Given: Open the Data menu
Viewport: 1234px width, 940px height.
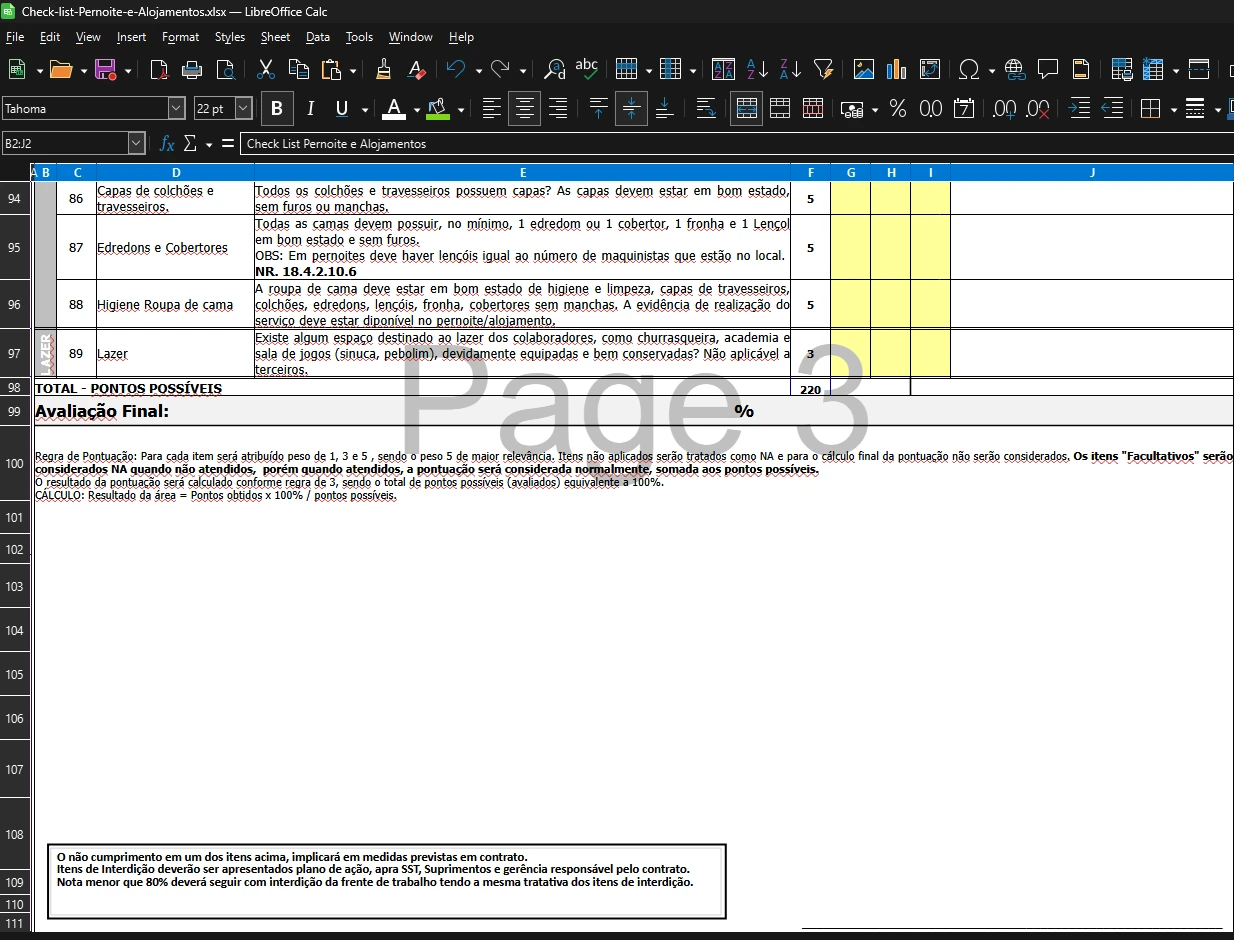Looking at the screenshot, I should tap(318, 37).
